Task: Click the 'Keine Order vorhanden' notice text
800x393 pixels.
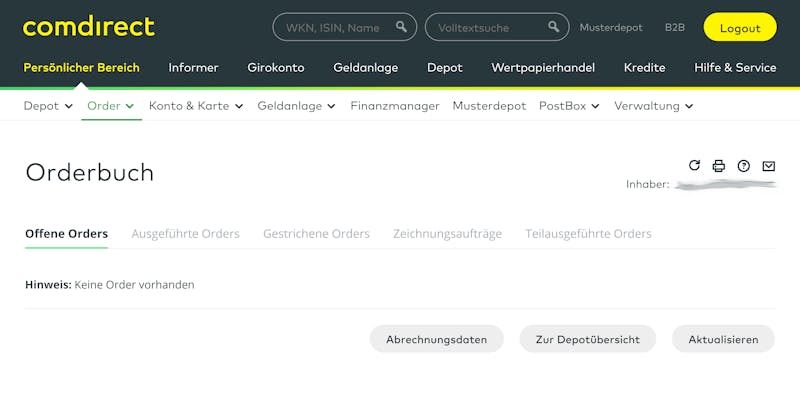Action: (x=135, y=285)
